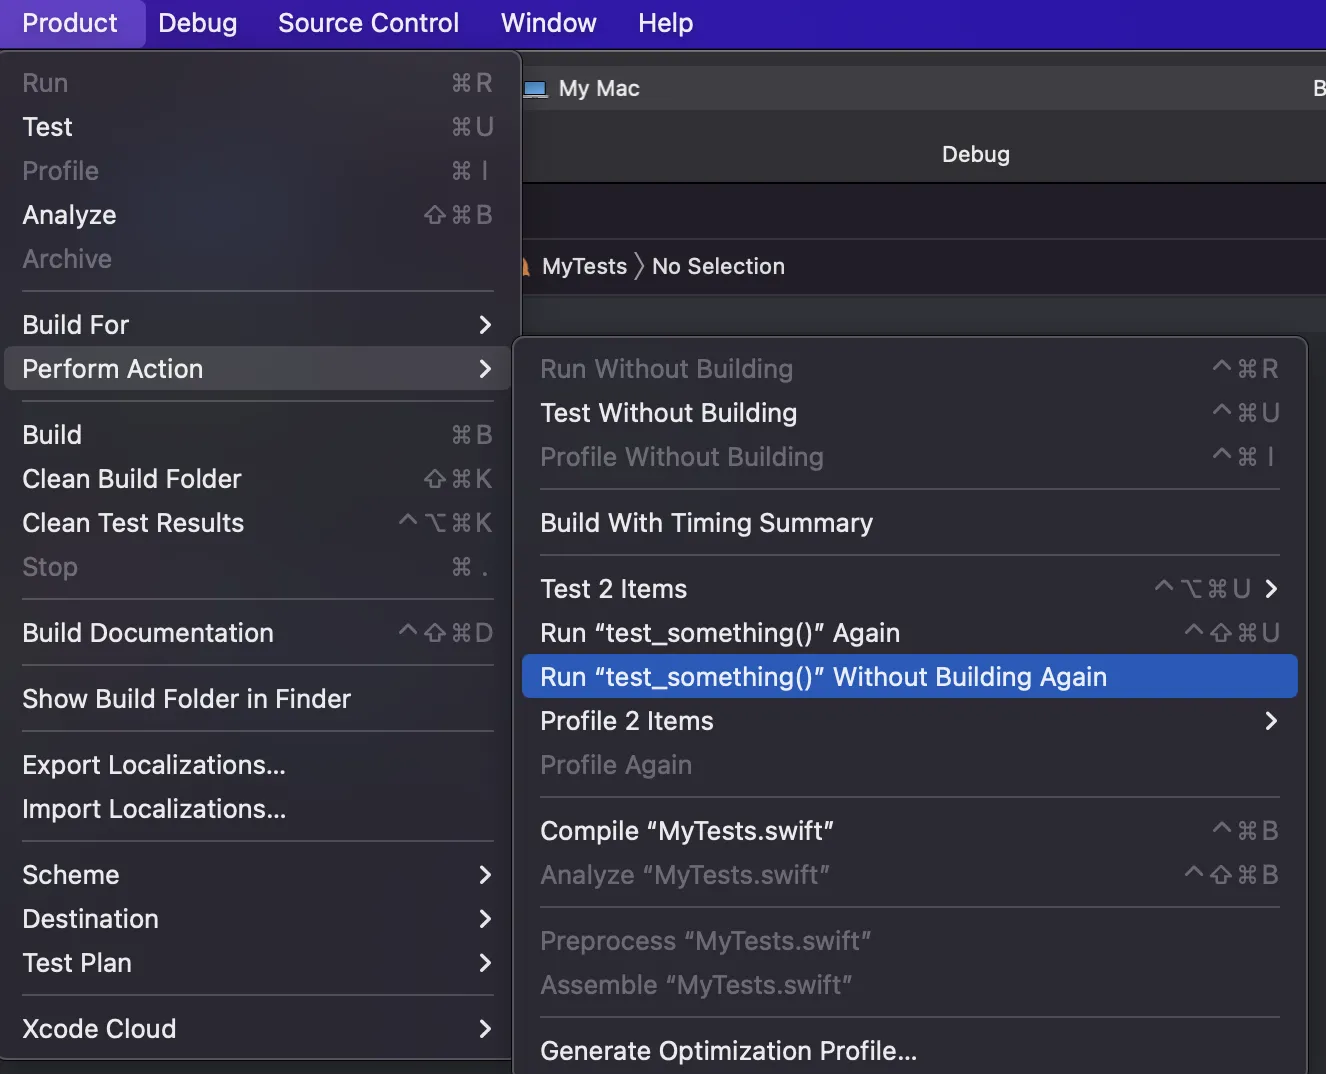Click Show Build Folder in Finder
The image size is (1326, 1074).
(187, 699)
